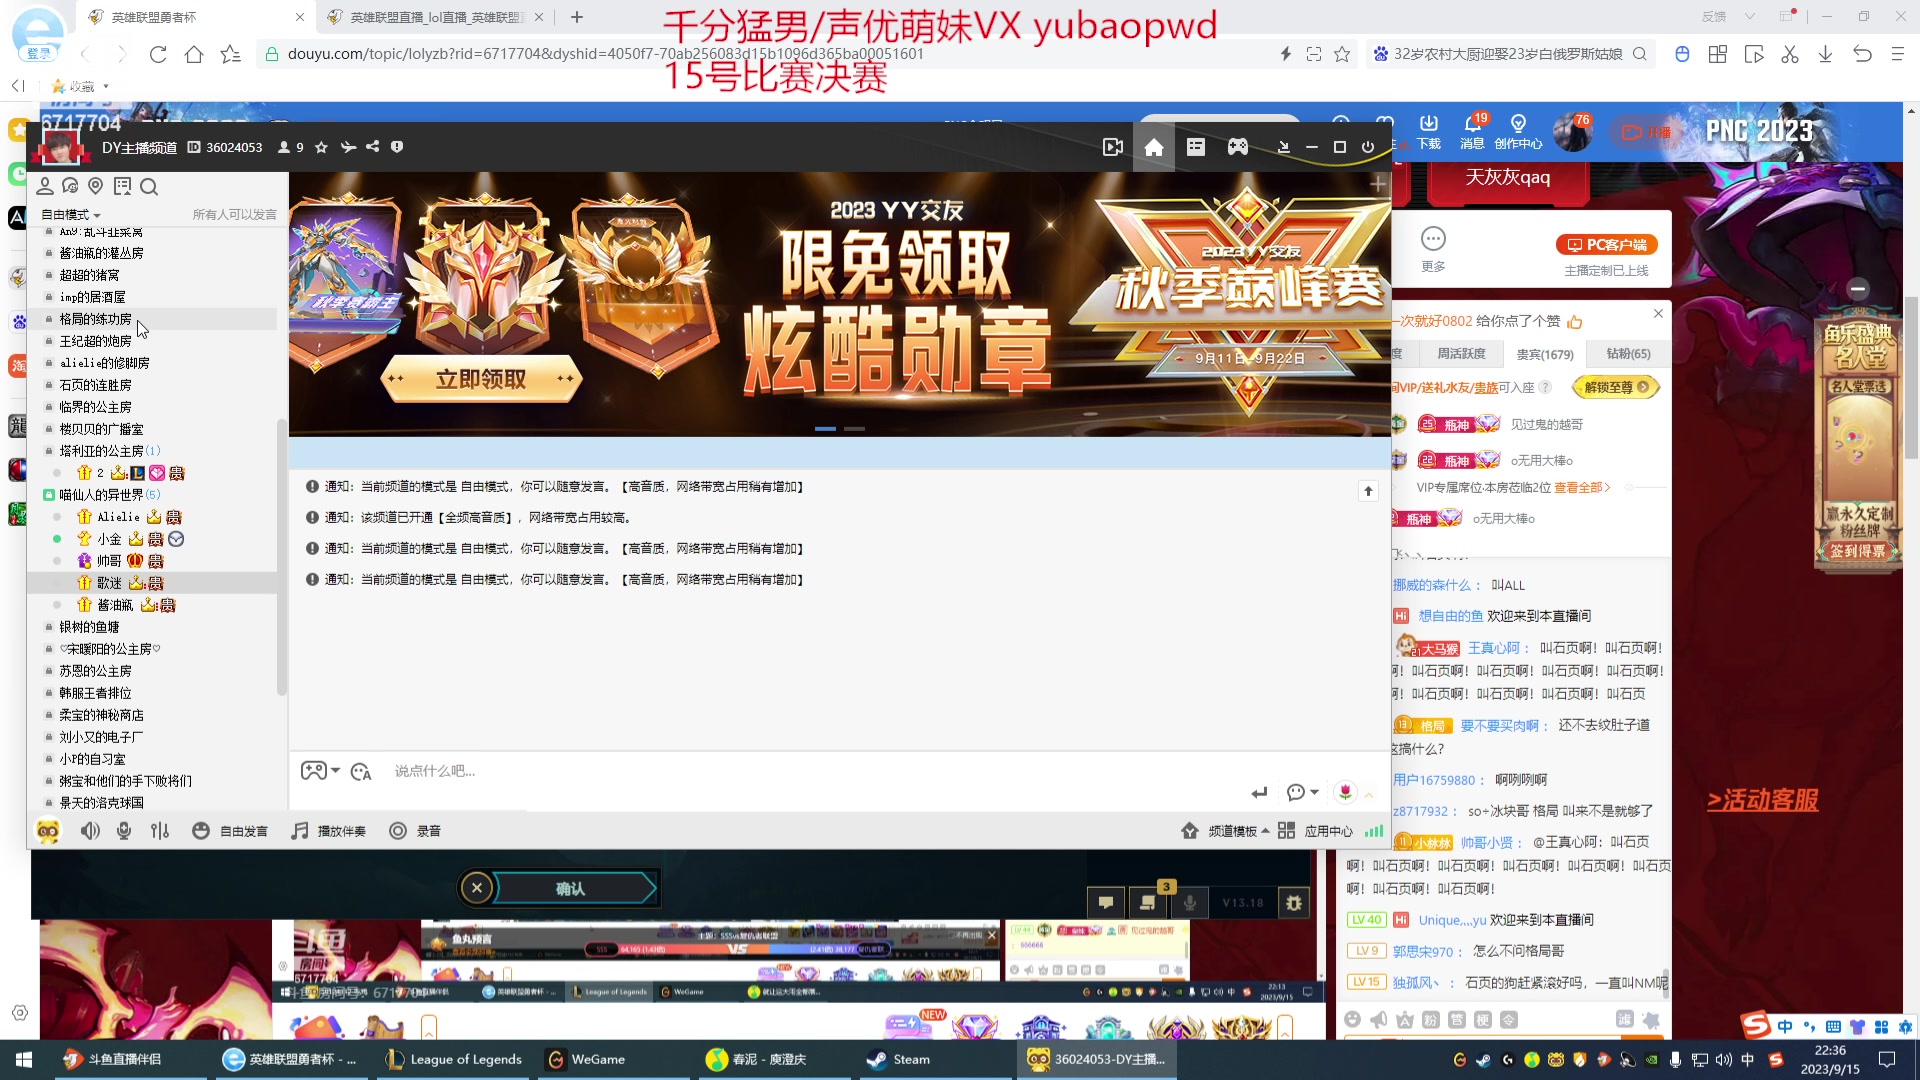Switch to the 钻粉(65) tab
This screenshot has width=1920, height=1080.
(x=1627, y=354)
